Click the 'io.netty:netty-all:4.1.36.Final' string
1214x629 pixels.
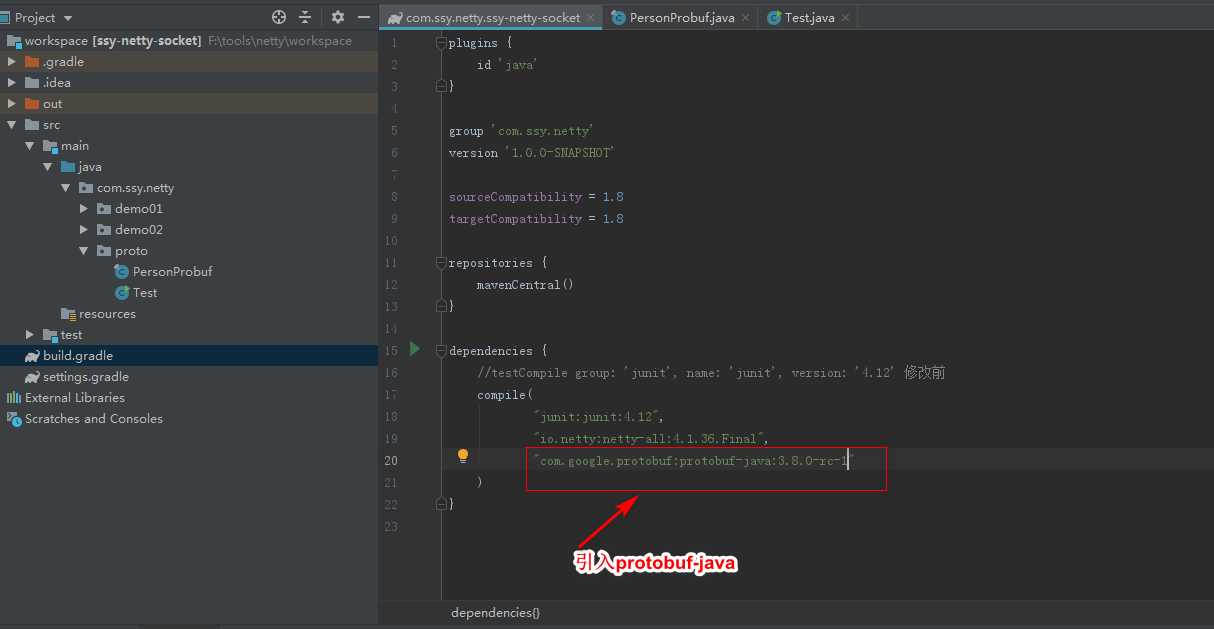[650, 438]
